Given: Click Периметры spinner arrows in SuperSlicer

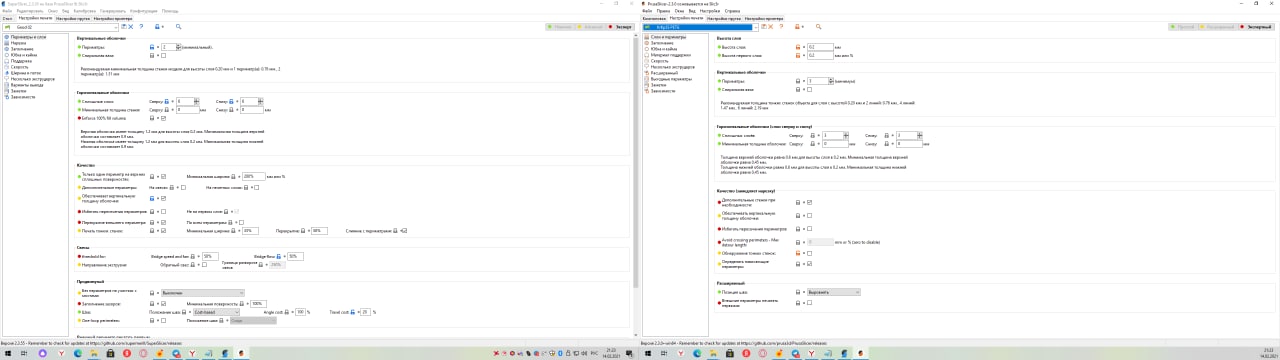Looking at the screenshot, I should point(178,47).
